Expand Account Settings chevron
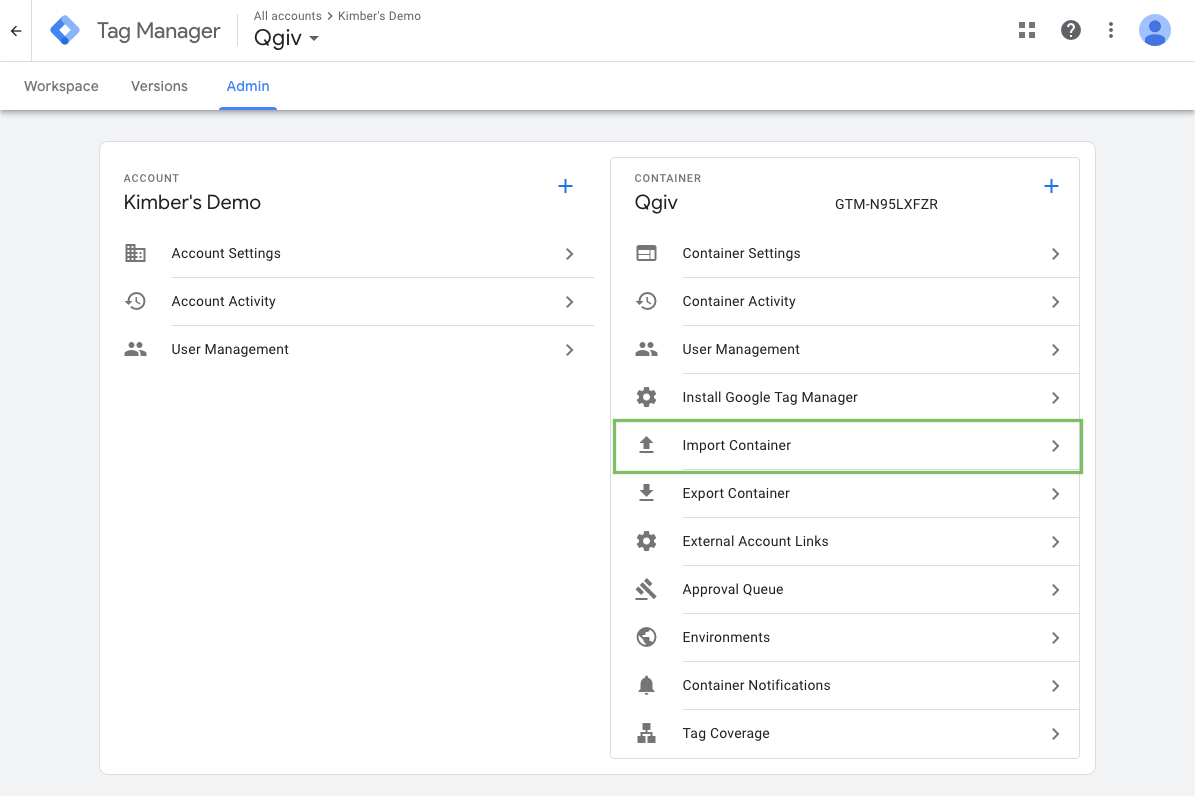1195x796 pixels. coord(569,254)
